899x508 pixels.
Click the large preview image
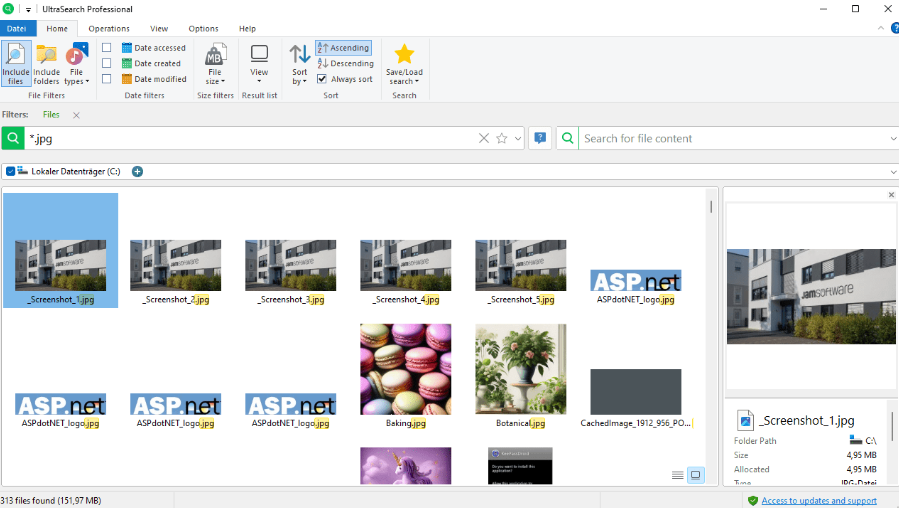(x=811, y=296)
